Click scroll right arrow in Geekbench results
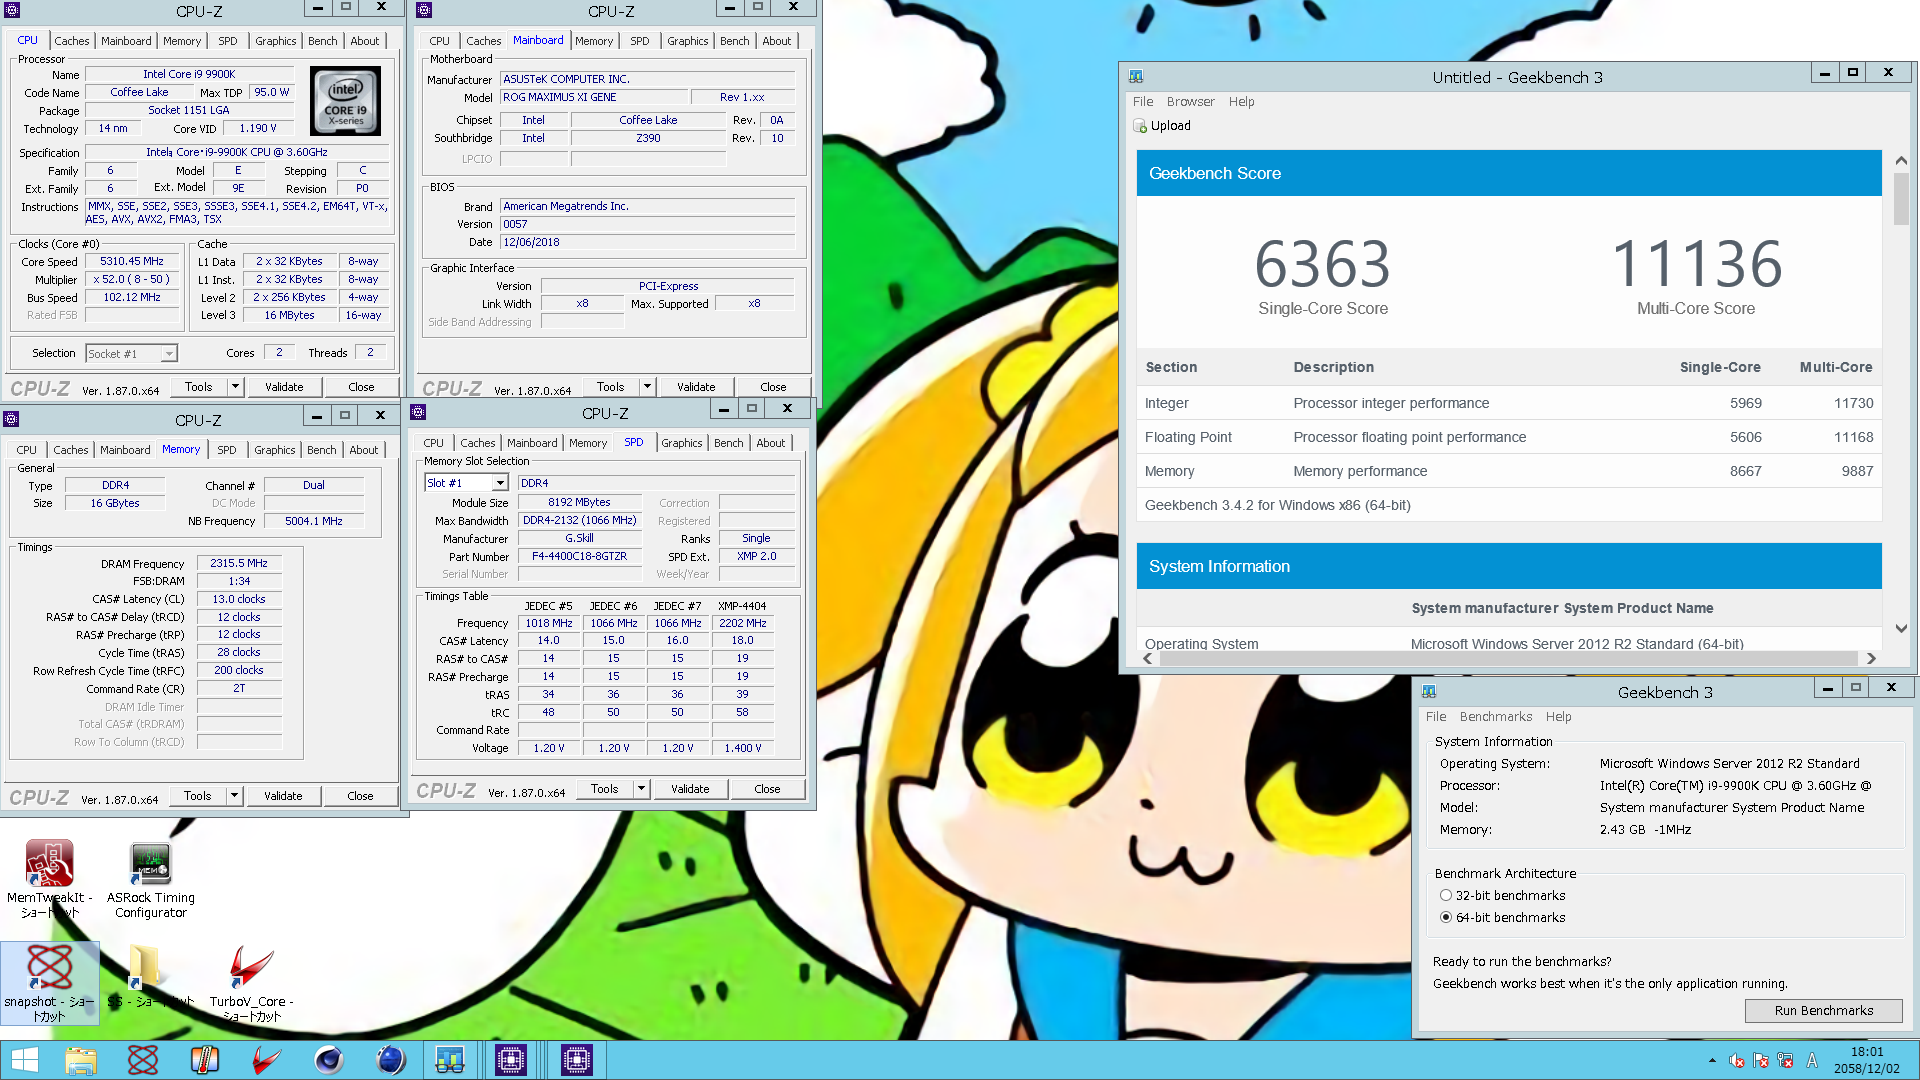Viewport: 1920px width, 1080px height. pos(1871,658)
